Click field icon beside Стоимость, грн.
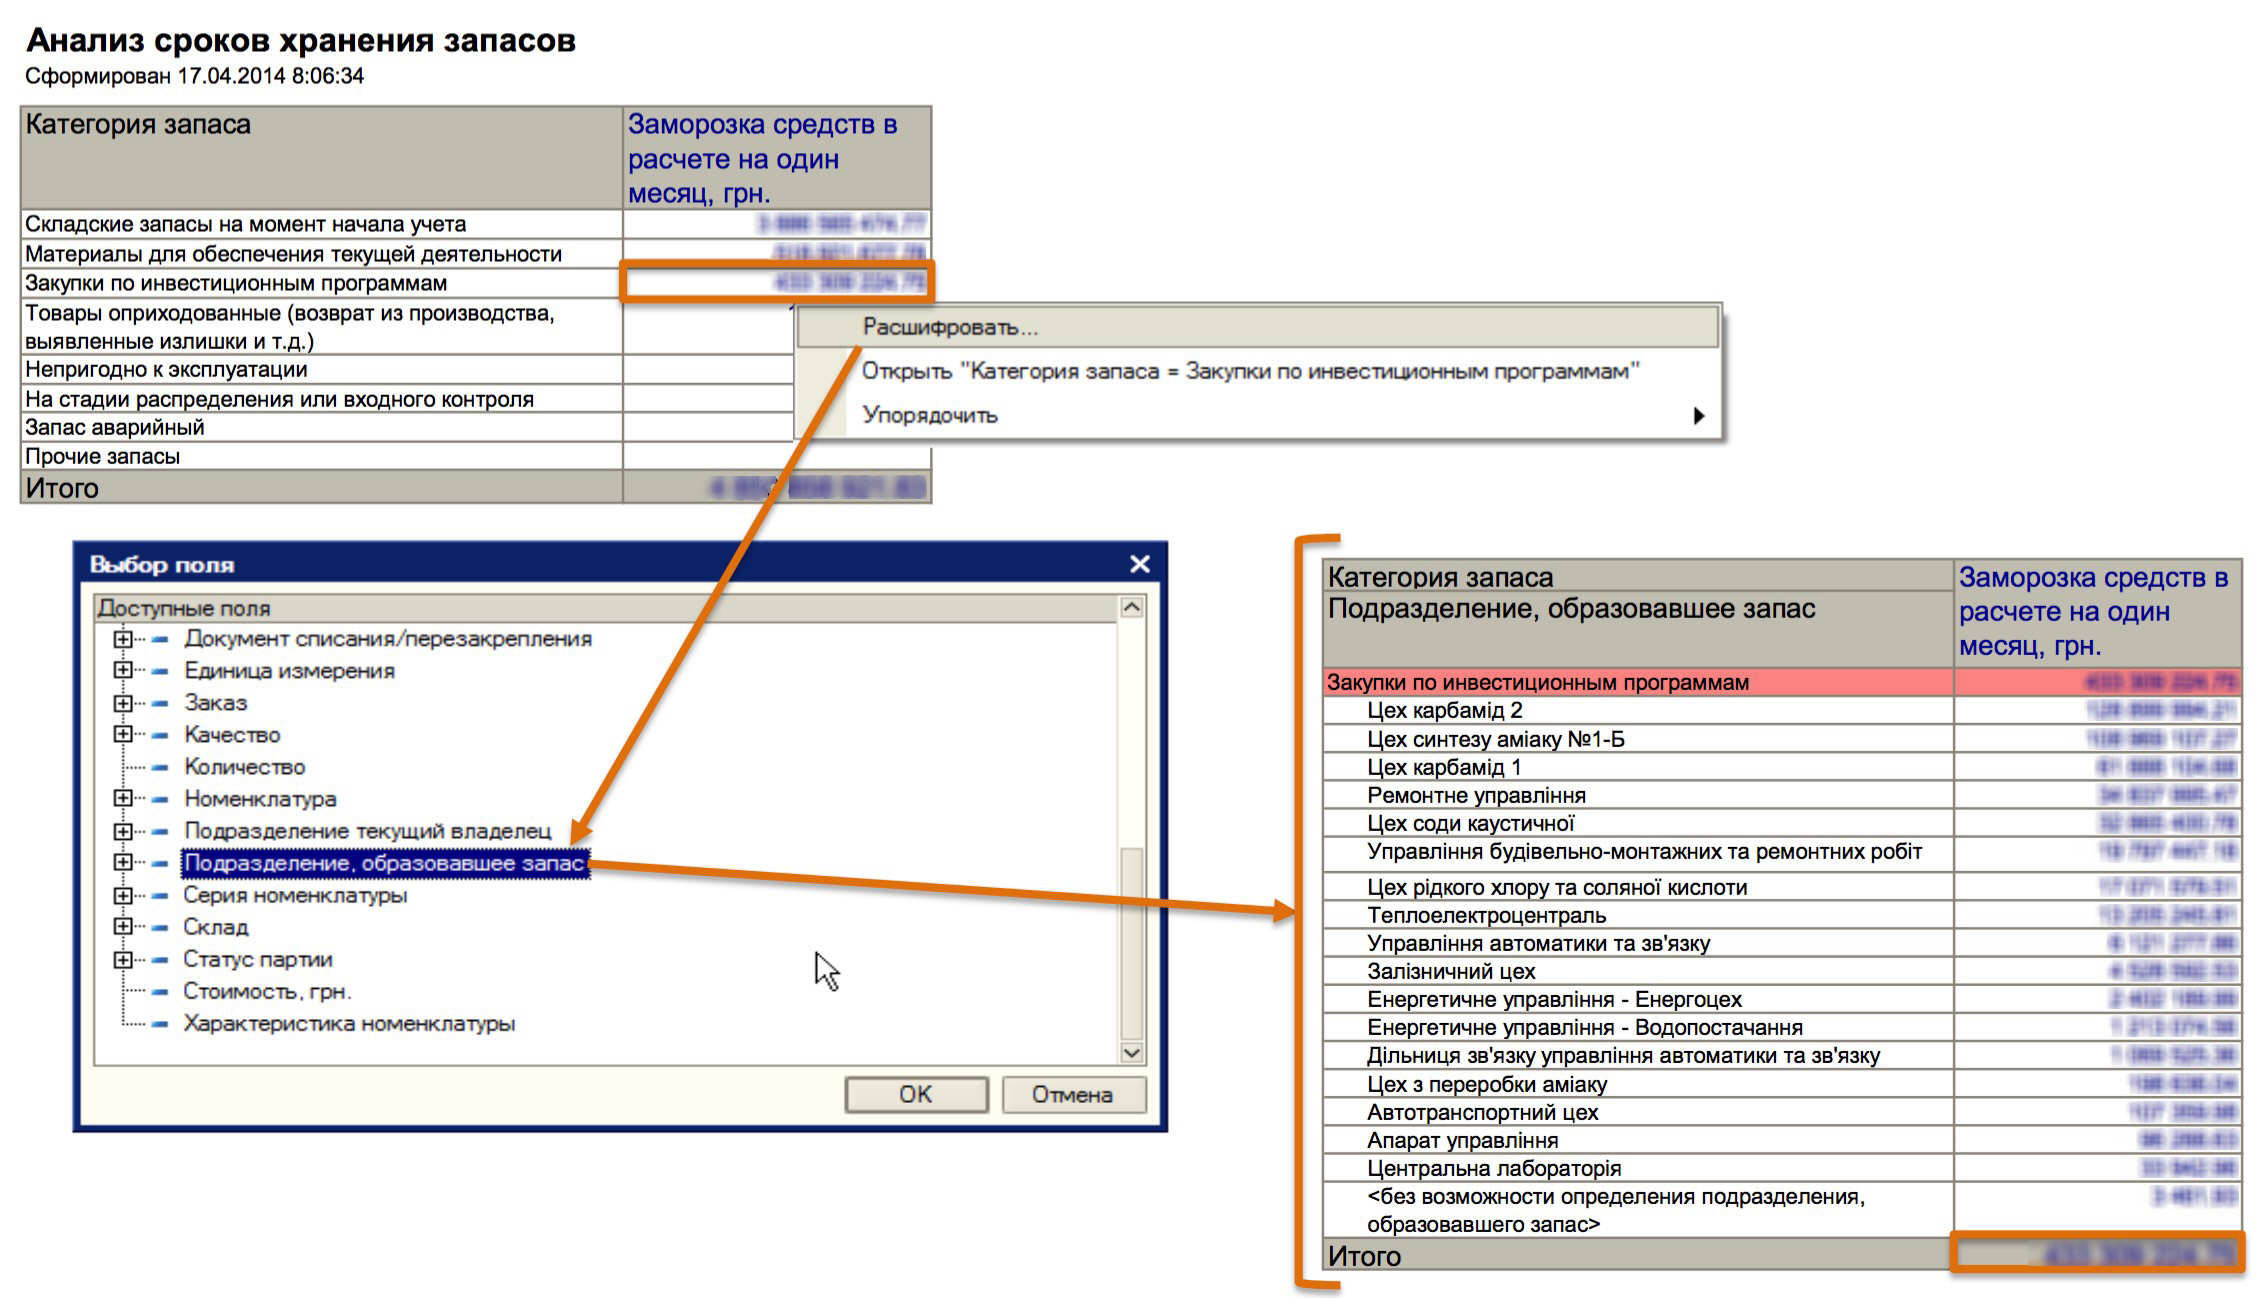Image resolution: width=2262 pixels, height=1298 pixels. [x=160, y=992]
